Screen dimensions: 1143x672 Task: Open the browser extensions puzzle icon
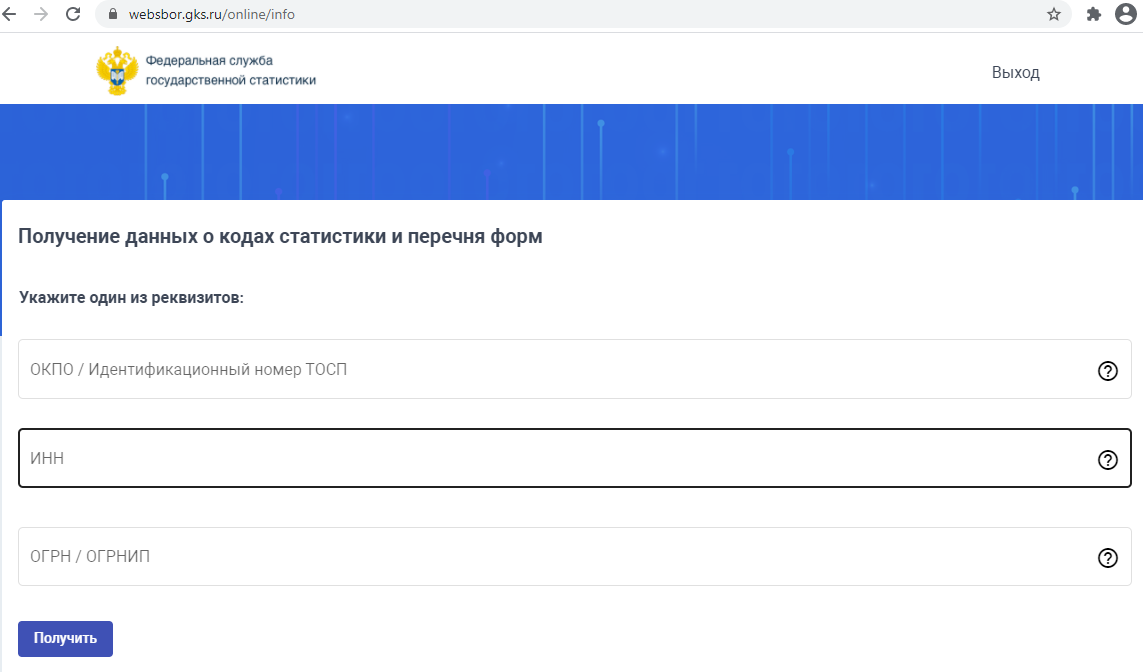click(x=1093, y=14)
